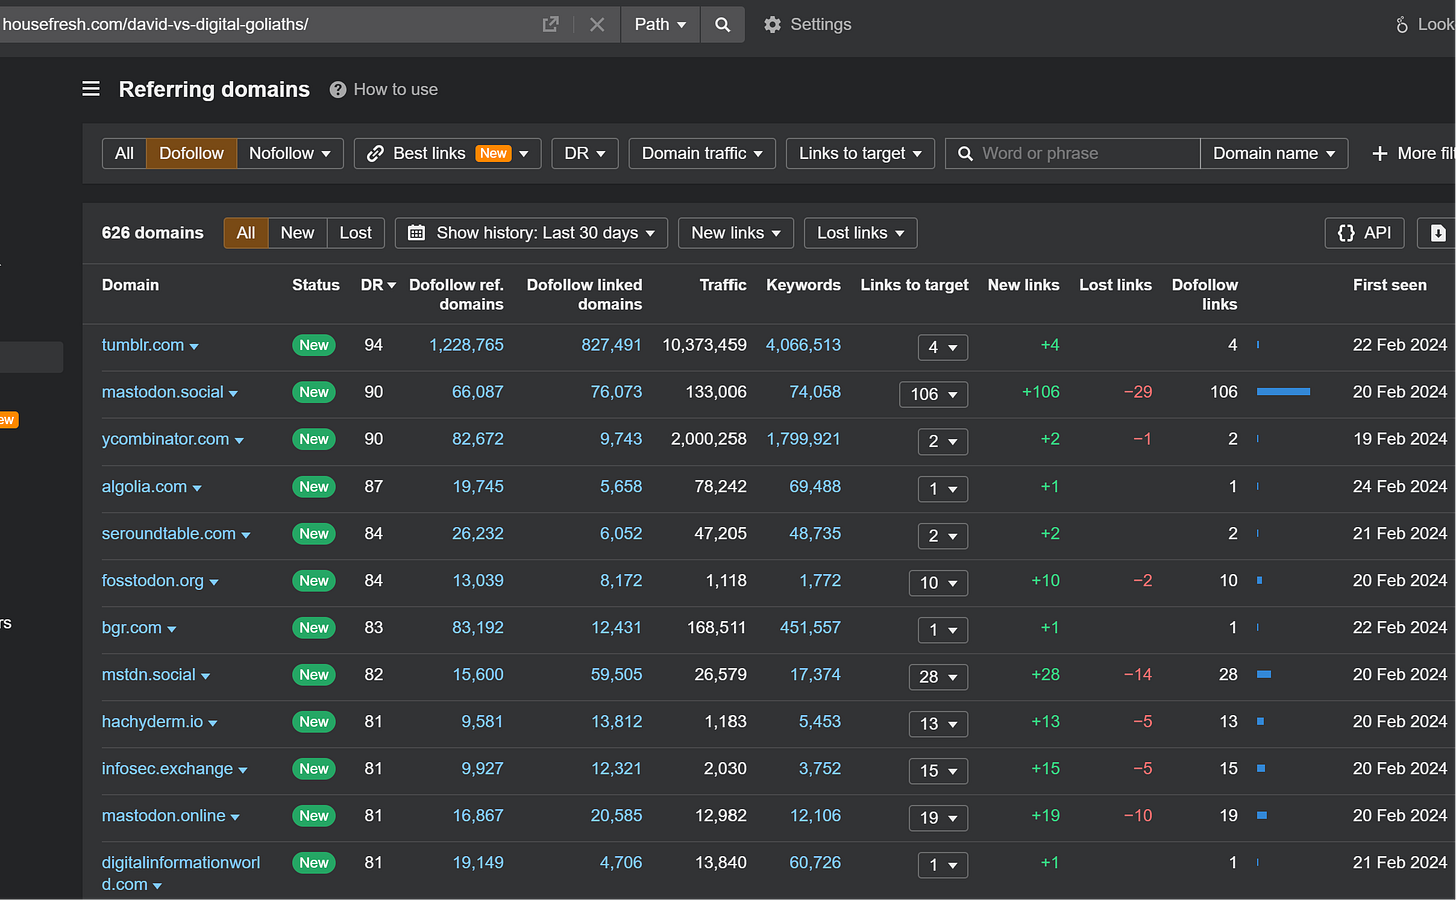This screenshot has width=1456, height=900.
Task: Click the Word or phrase search field
Action: (1072, 153)
